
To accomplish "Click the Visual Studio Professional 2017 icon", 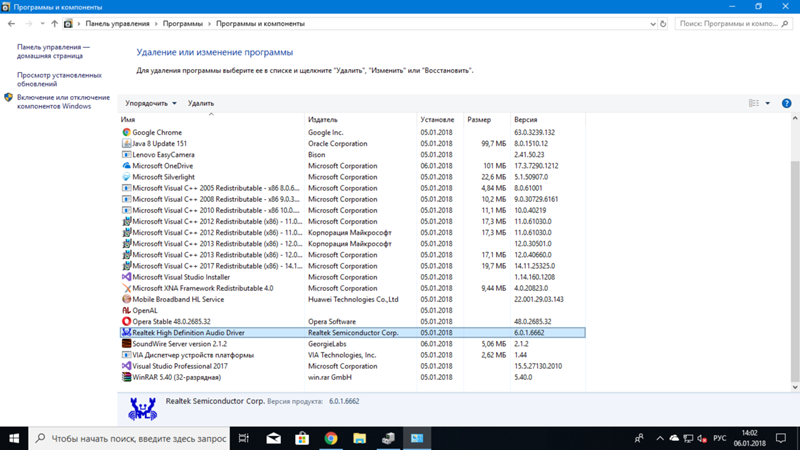I will [126, 366].
